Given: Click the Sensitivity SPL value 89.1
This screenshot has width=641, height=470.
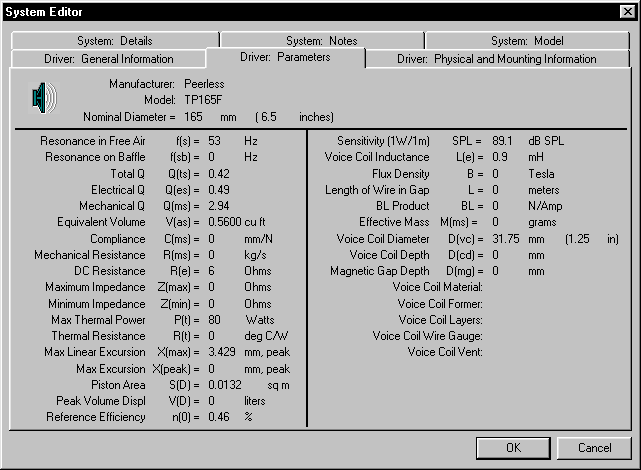Looking at the screenshot, I should (x=502, y=141).
